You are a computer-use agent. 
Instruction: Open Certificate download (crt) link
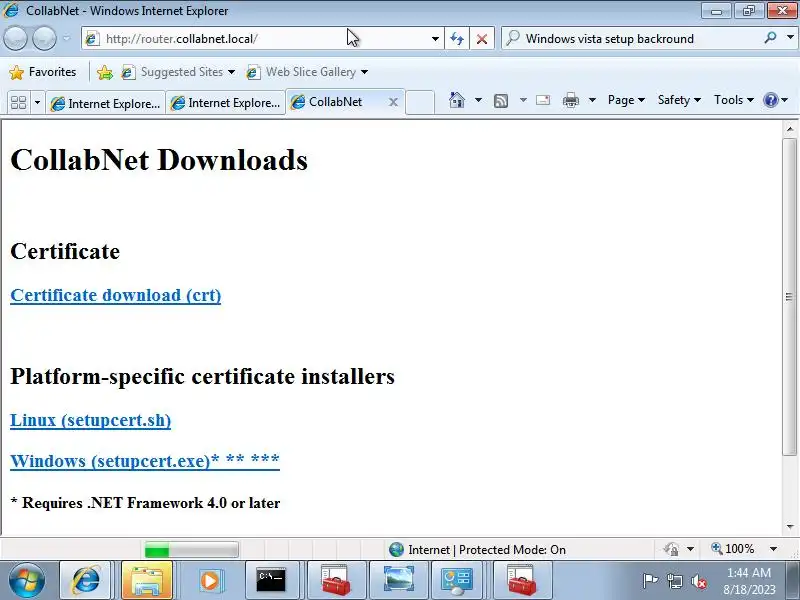[116, 295]
